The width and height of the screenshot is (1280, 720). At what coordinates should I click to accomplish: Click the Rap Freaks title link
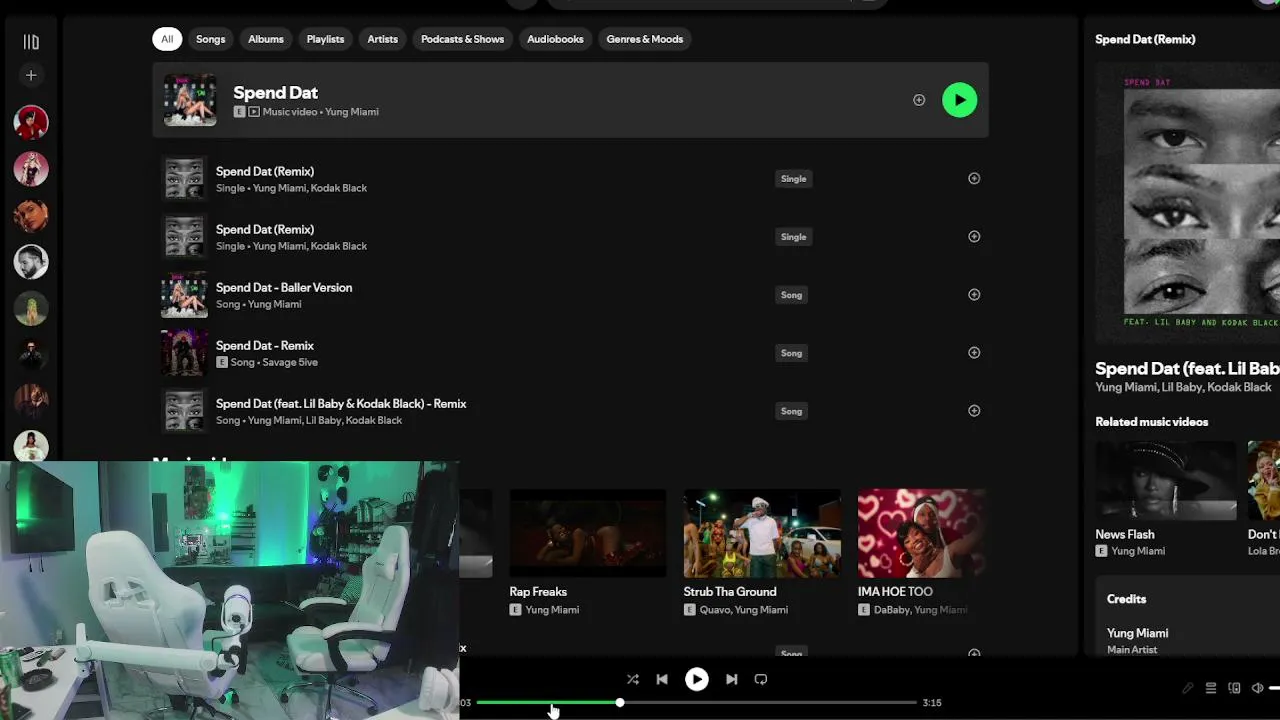tap(538, 592)
